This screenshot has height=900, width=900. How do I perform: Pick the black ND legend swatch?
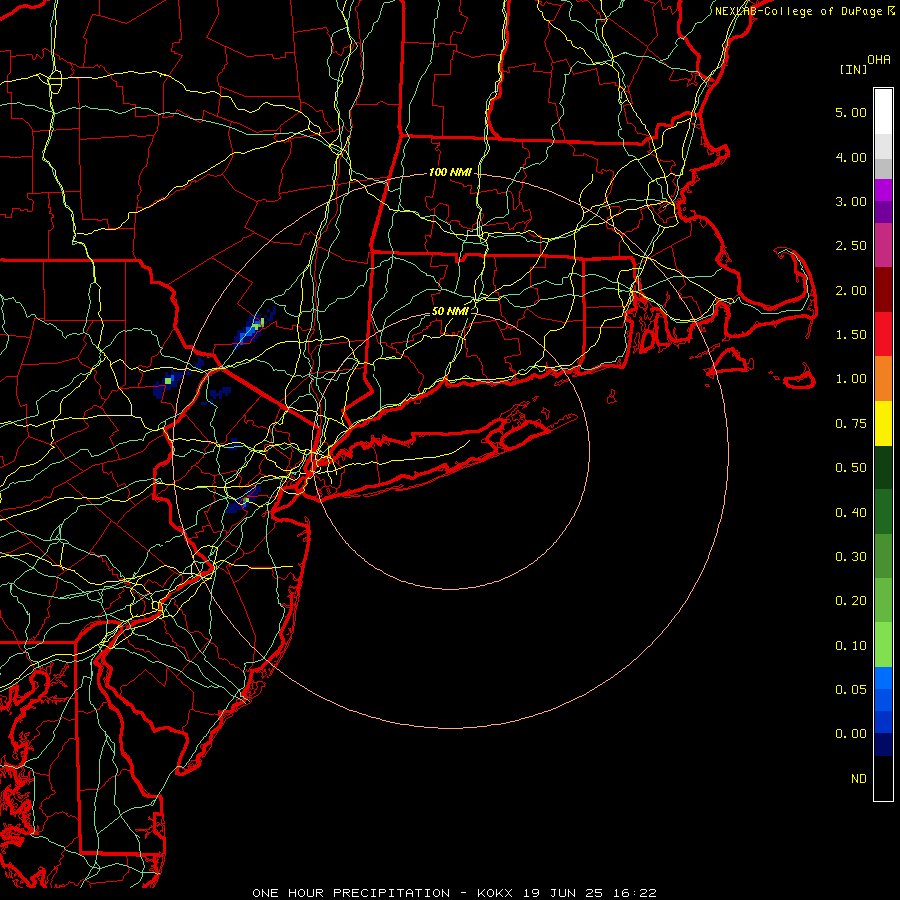[883, 778]
